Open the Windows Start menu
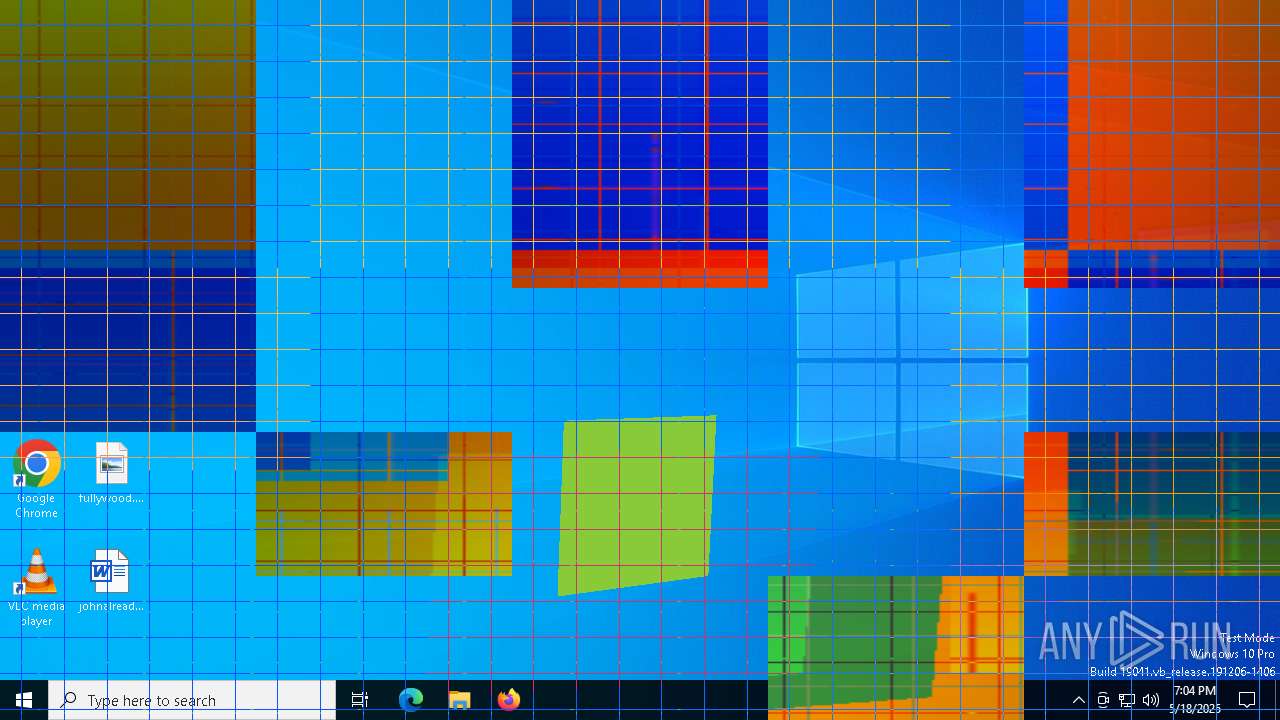This screenshot has width=1280, height=720. point(24,700)
